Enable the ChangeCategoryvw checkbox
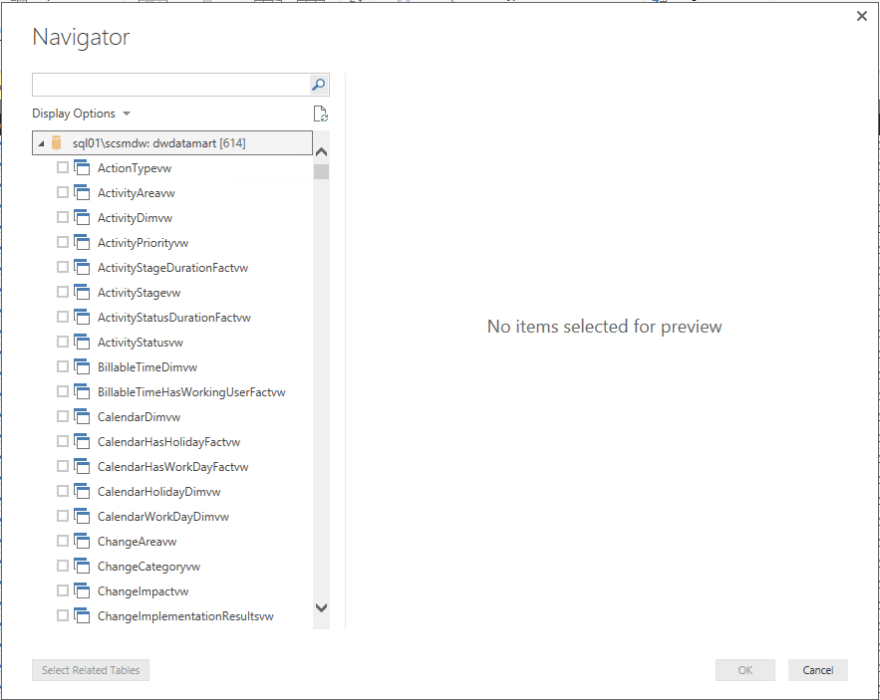 [x=63, y=566]
